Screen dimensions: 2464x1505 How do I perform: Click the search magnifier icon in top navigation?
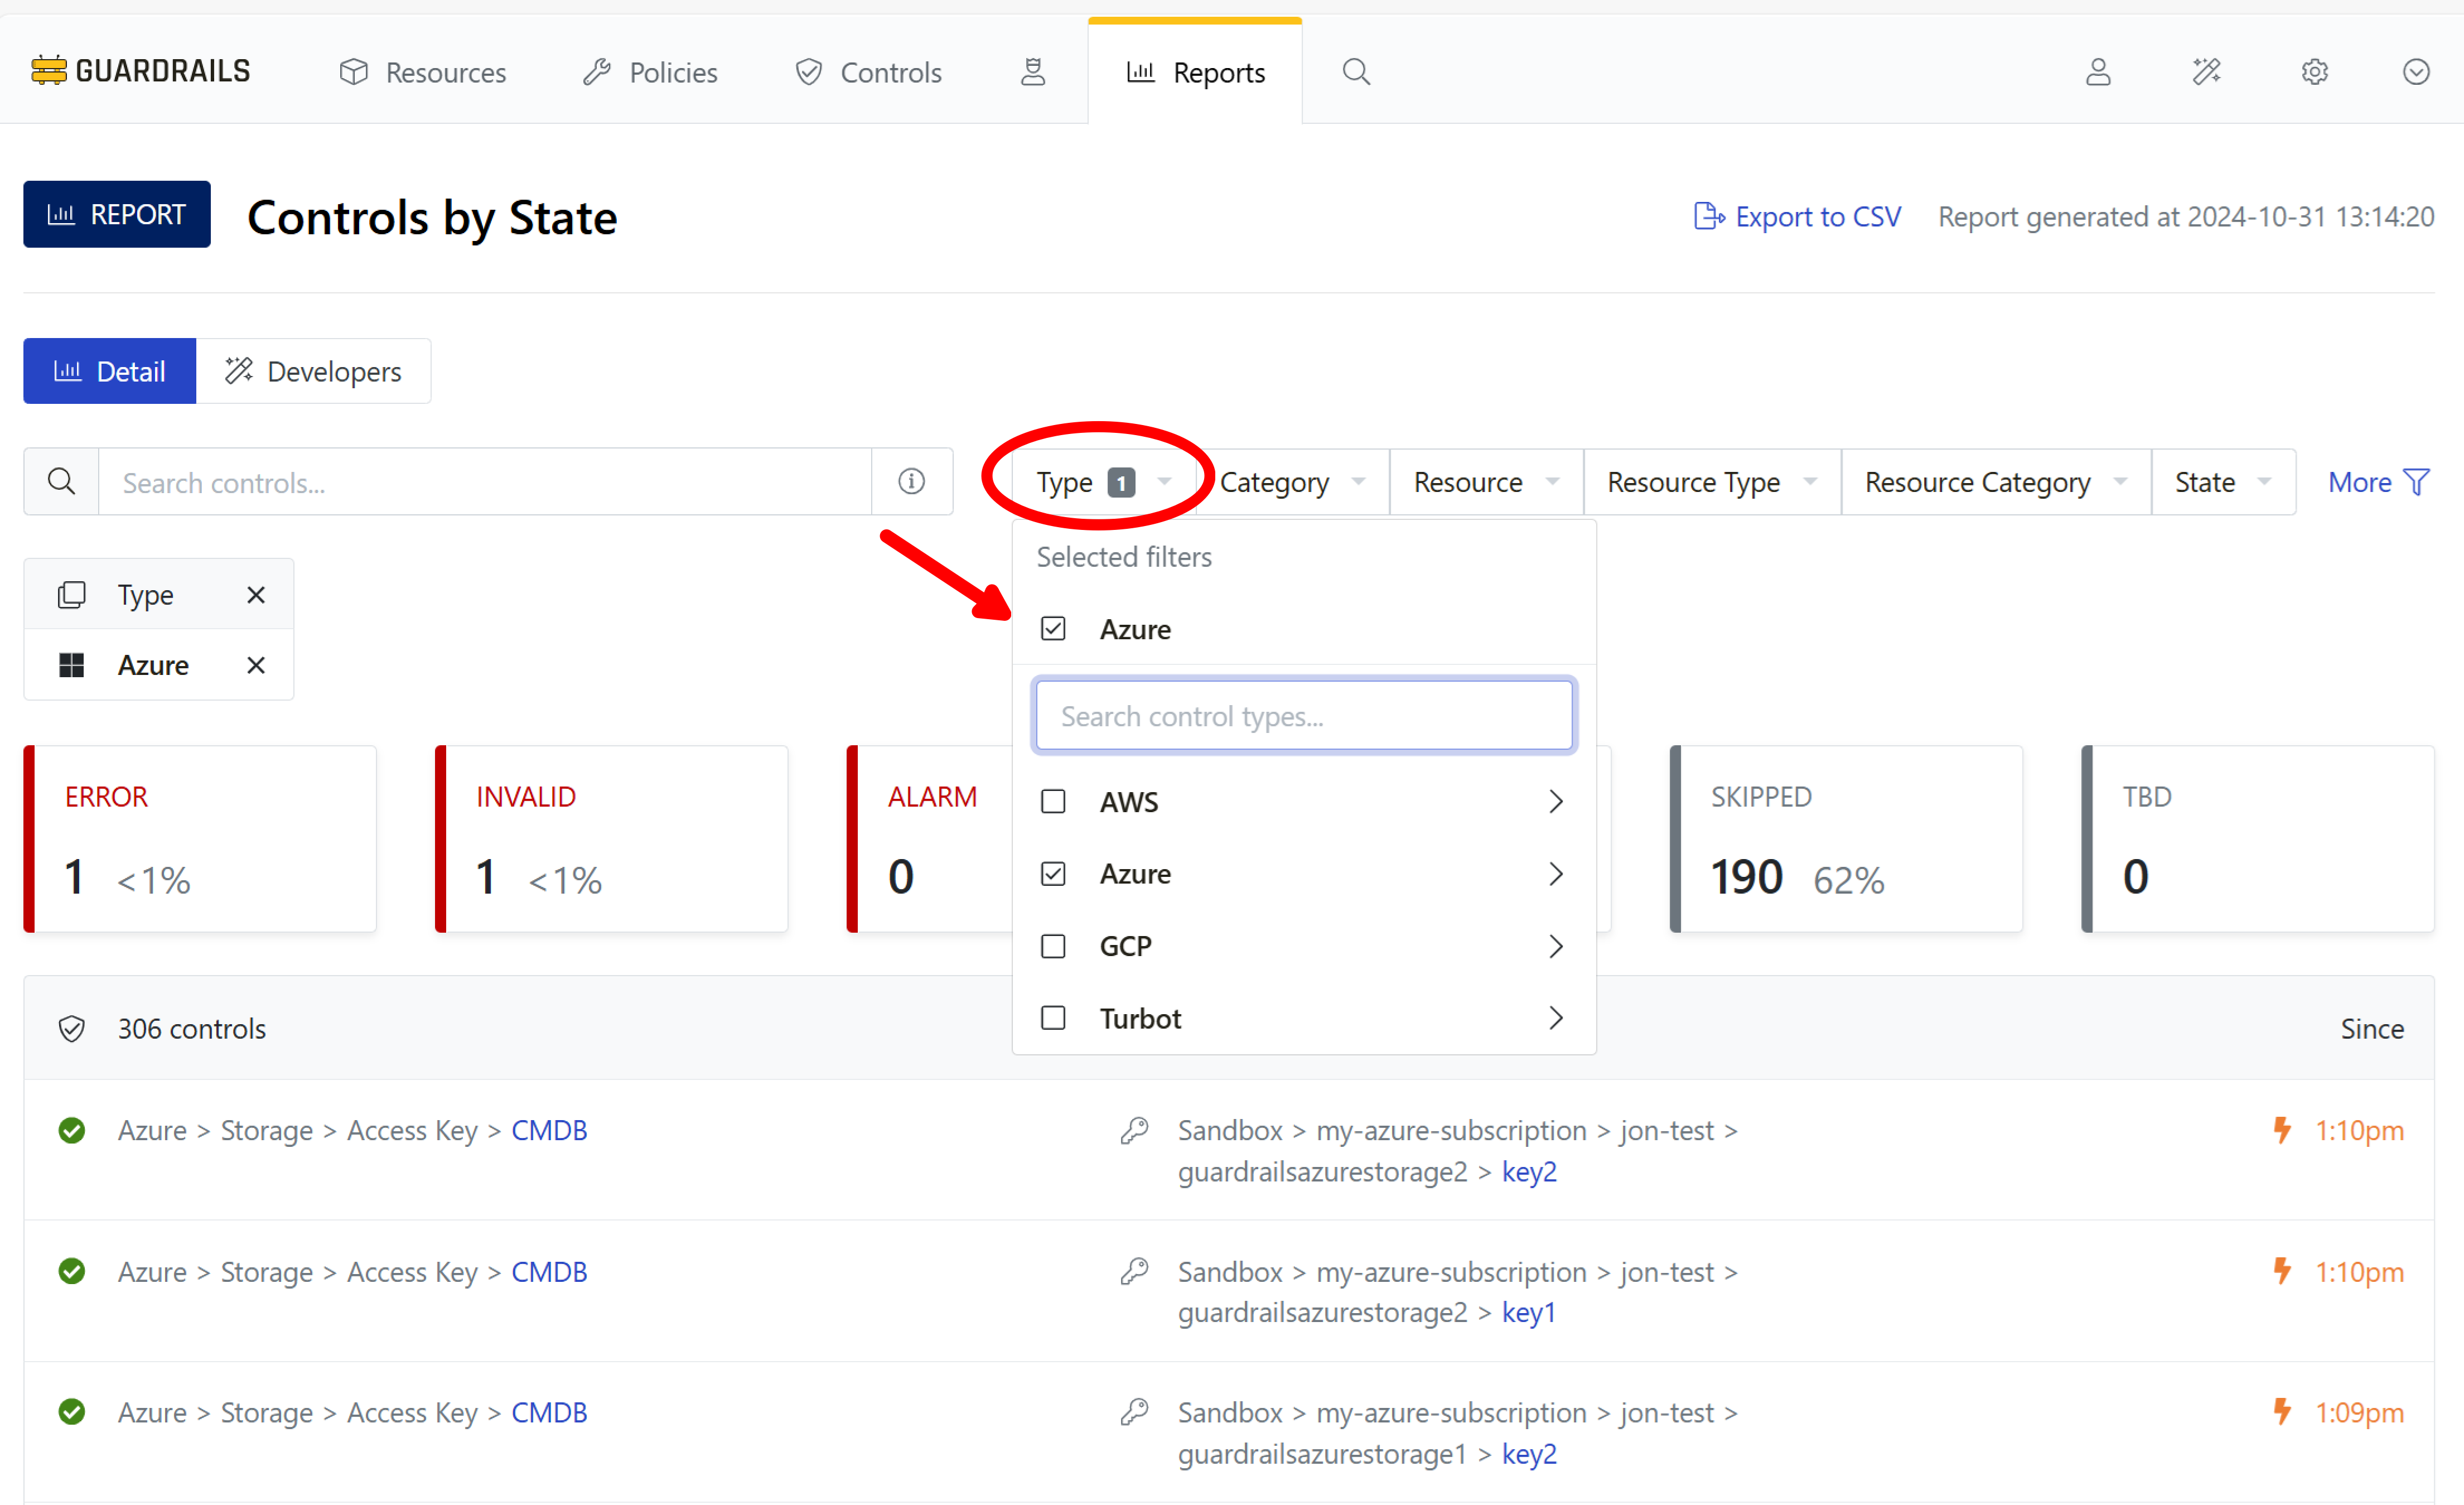[x=1355, y=72]
